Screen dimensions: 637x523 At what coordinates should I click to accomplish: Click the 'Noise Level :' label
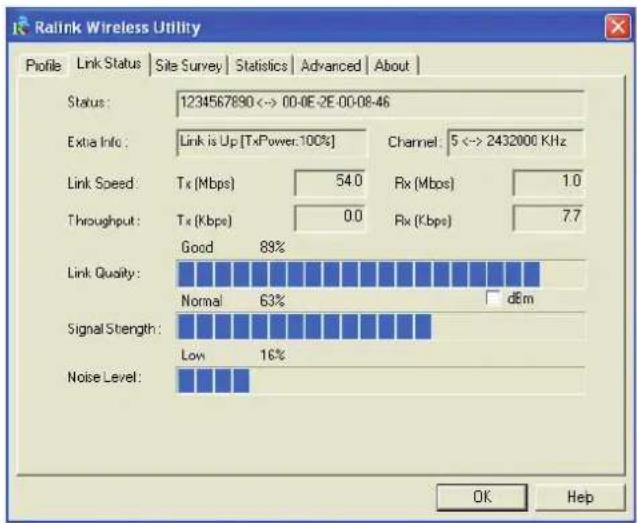point(104,377)
